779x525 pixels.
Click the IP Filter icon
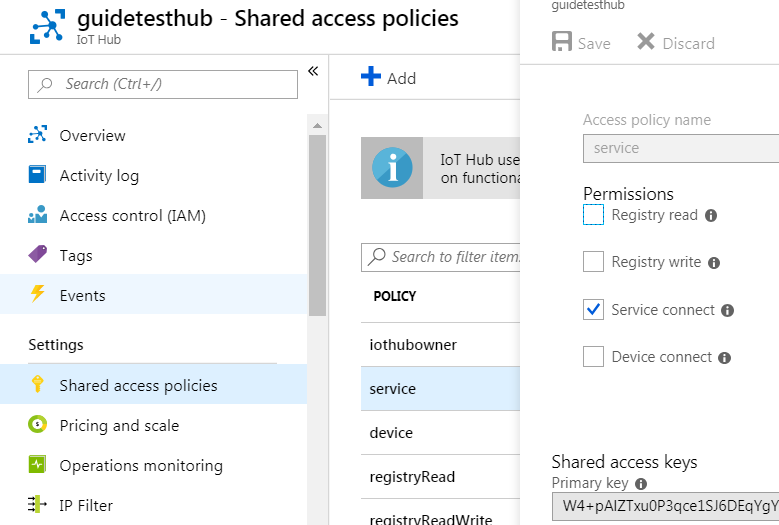(x=37, y=504)
